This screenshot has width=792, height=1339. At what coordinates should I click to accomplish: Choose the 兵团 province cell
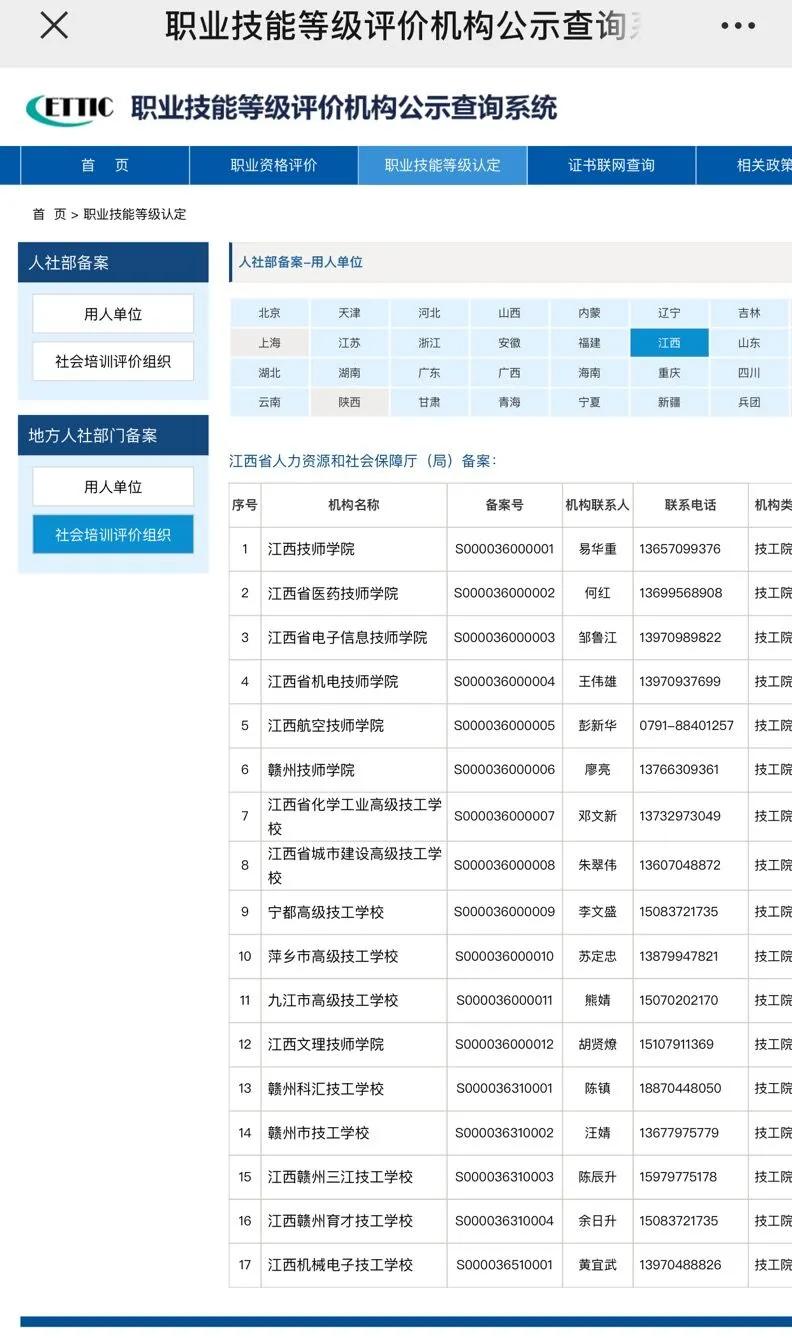tap(750, 403)
